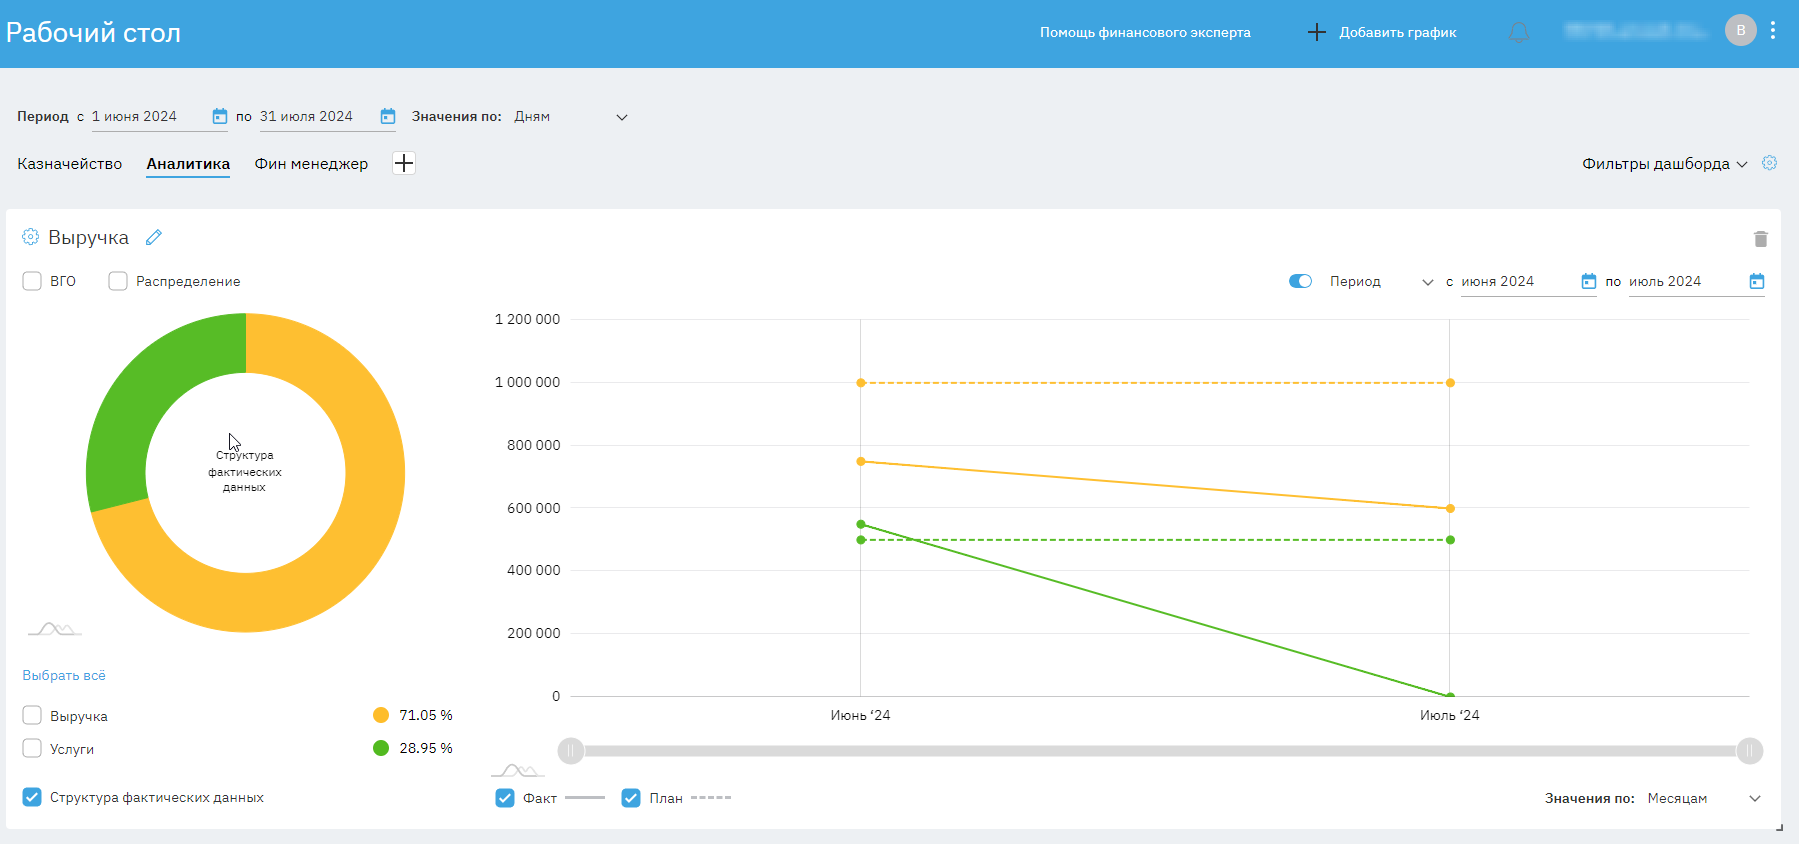The width and height of the screenshot is (1799, 844).
Task: Select the Аналитика tab
Action: (188, 164)
